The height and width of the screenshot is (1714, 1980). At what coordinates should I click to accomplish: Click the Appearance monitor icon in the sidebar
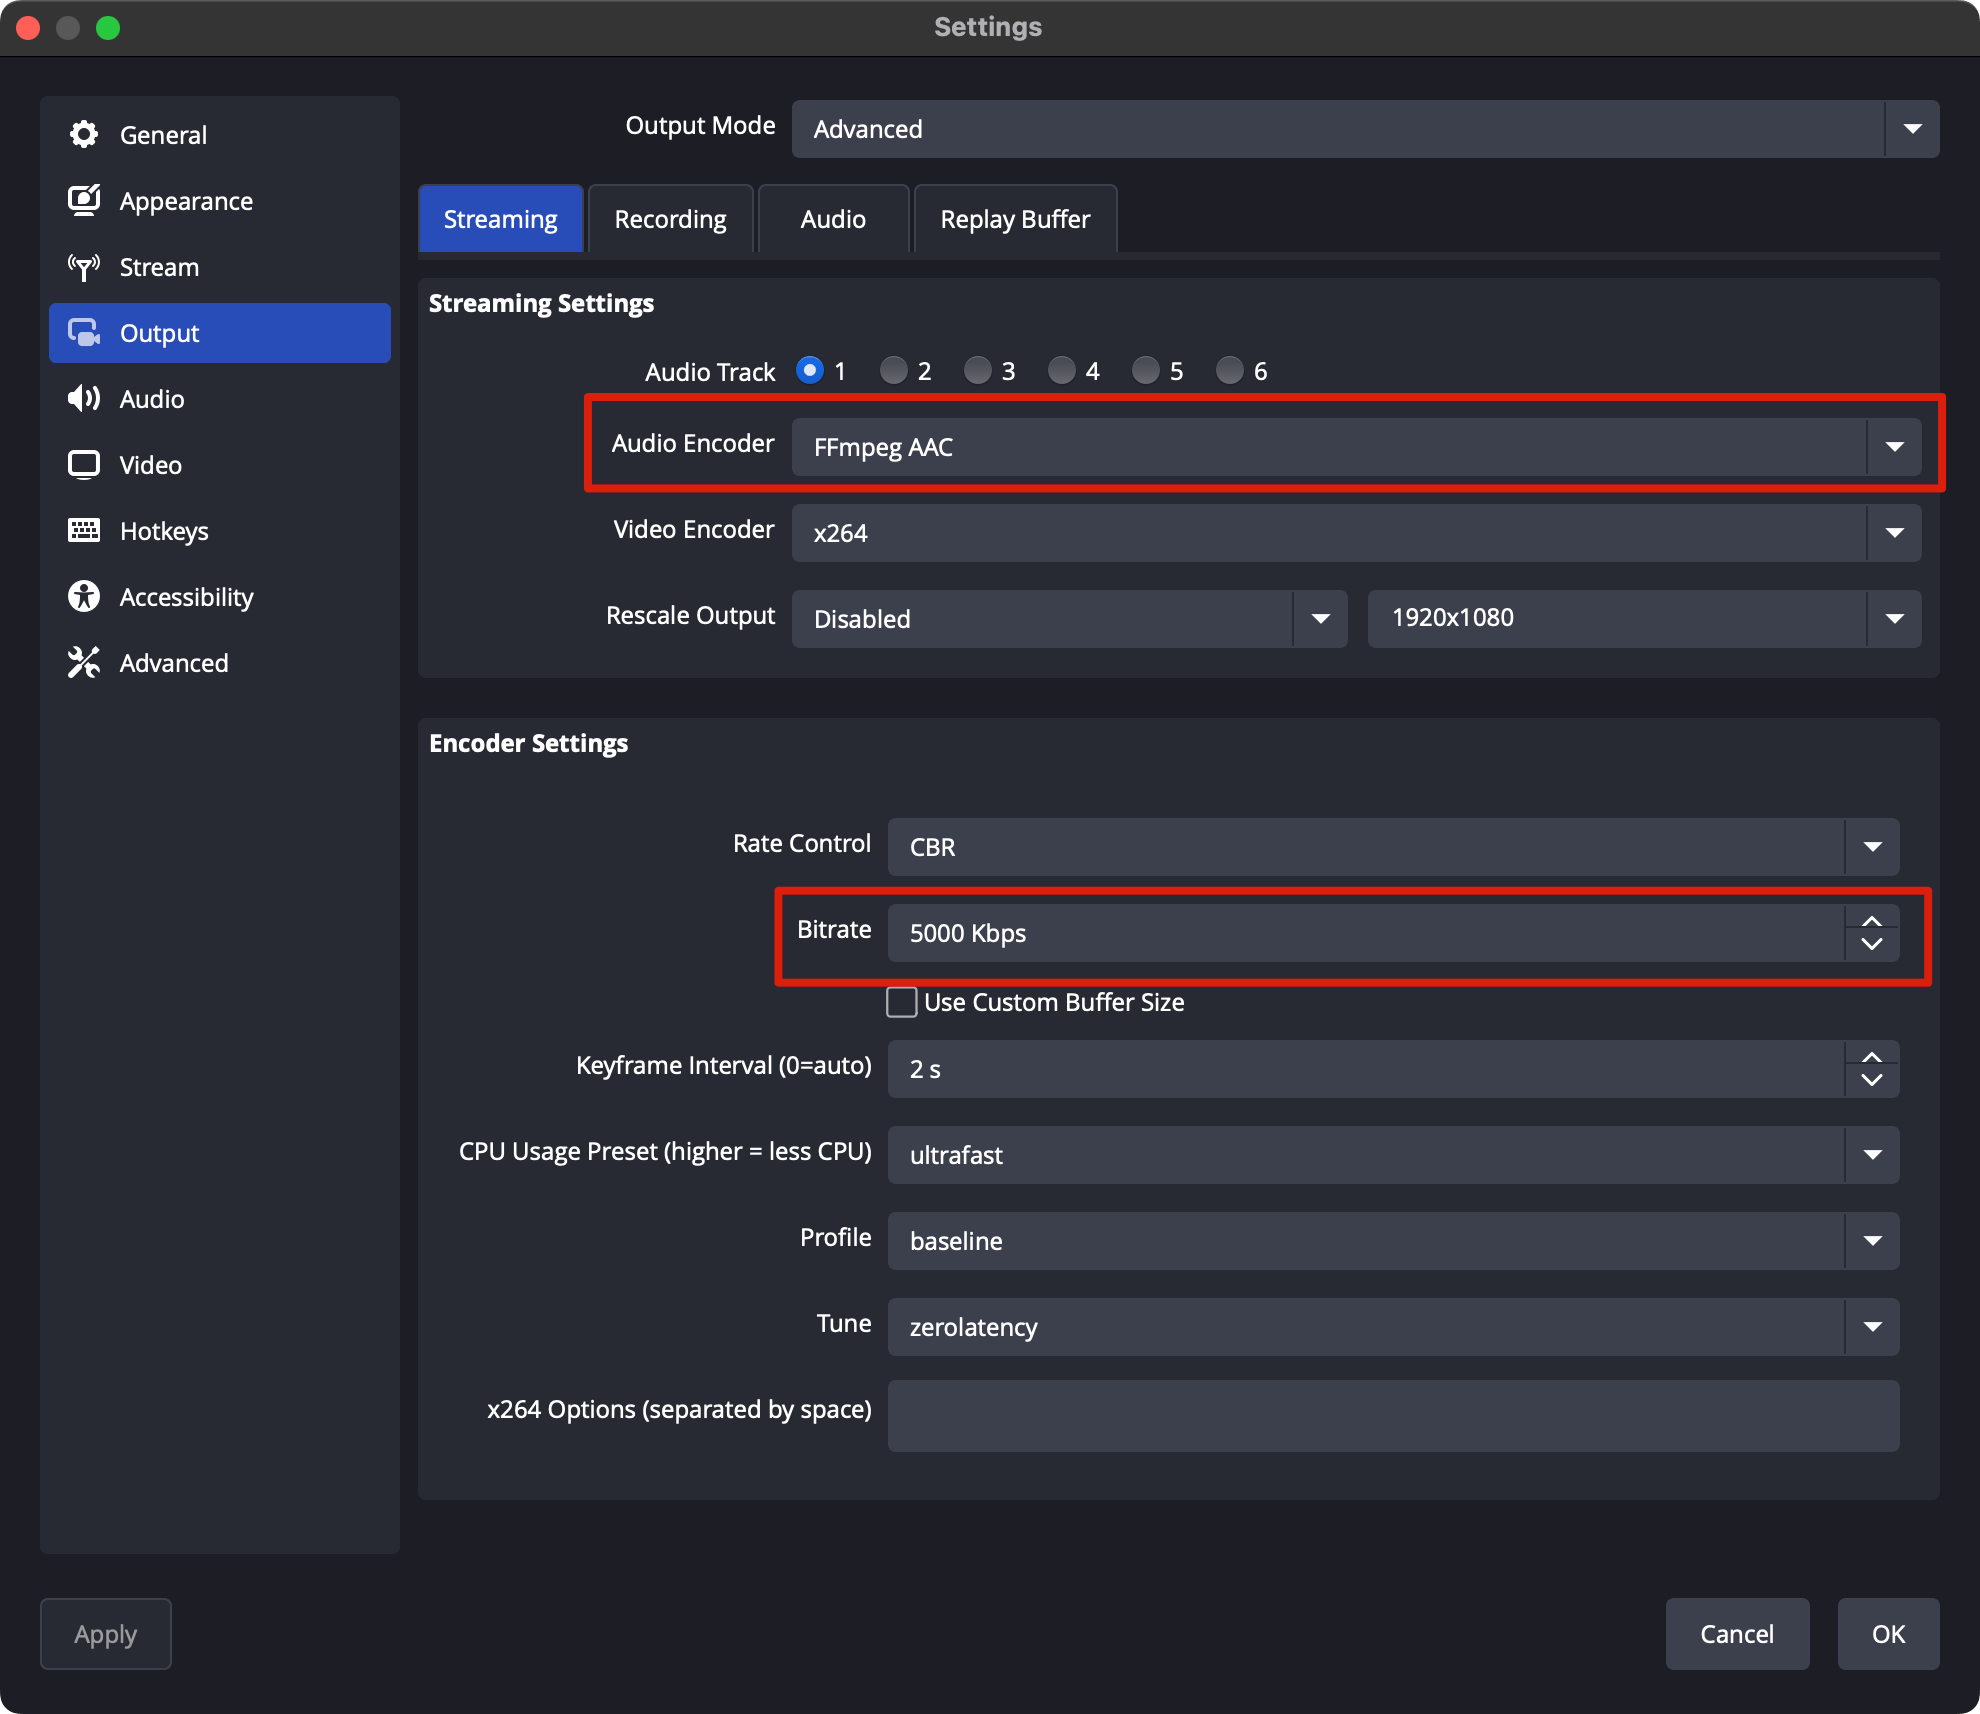click(x=84, y=200)
